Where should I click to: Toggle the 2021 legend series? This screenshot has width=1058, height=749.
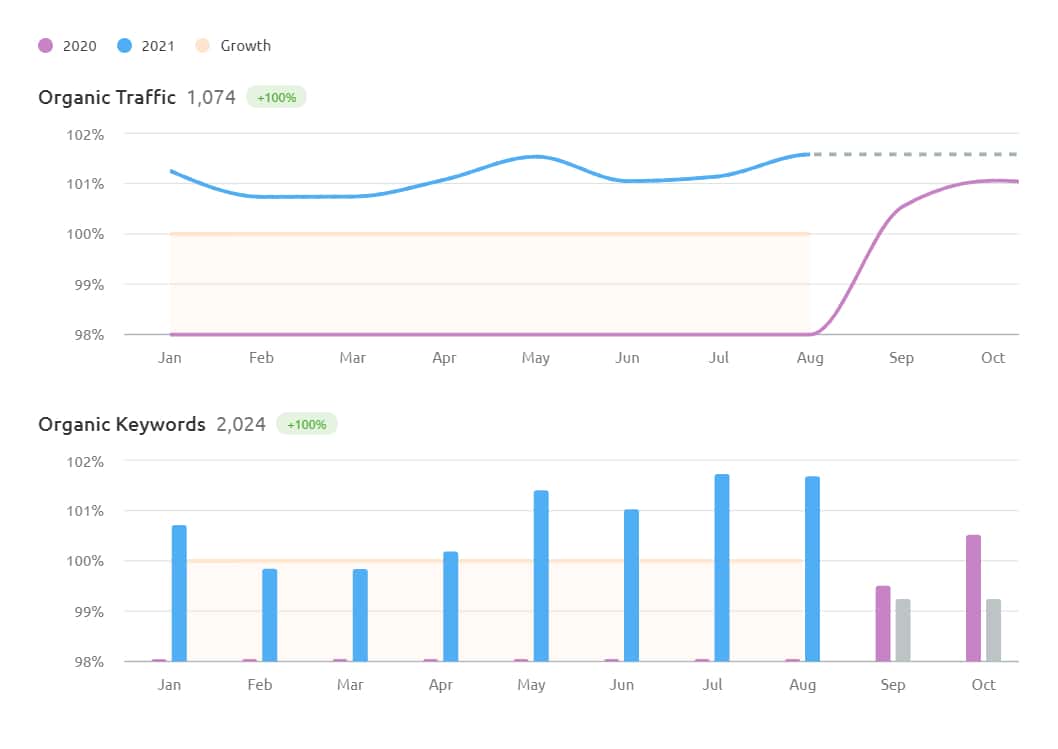click(146, 46)
